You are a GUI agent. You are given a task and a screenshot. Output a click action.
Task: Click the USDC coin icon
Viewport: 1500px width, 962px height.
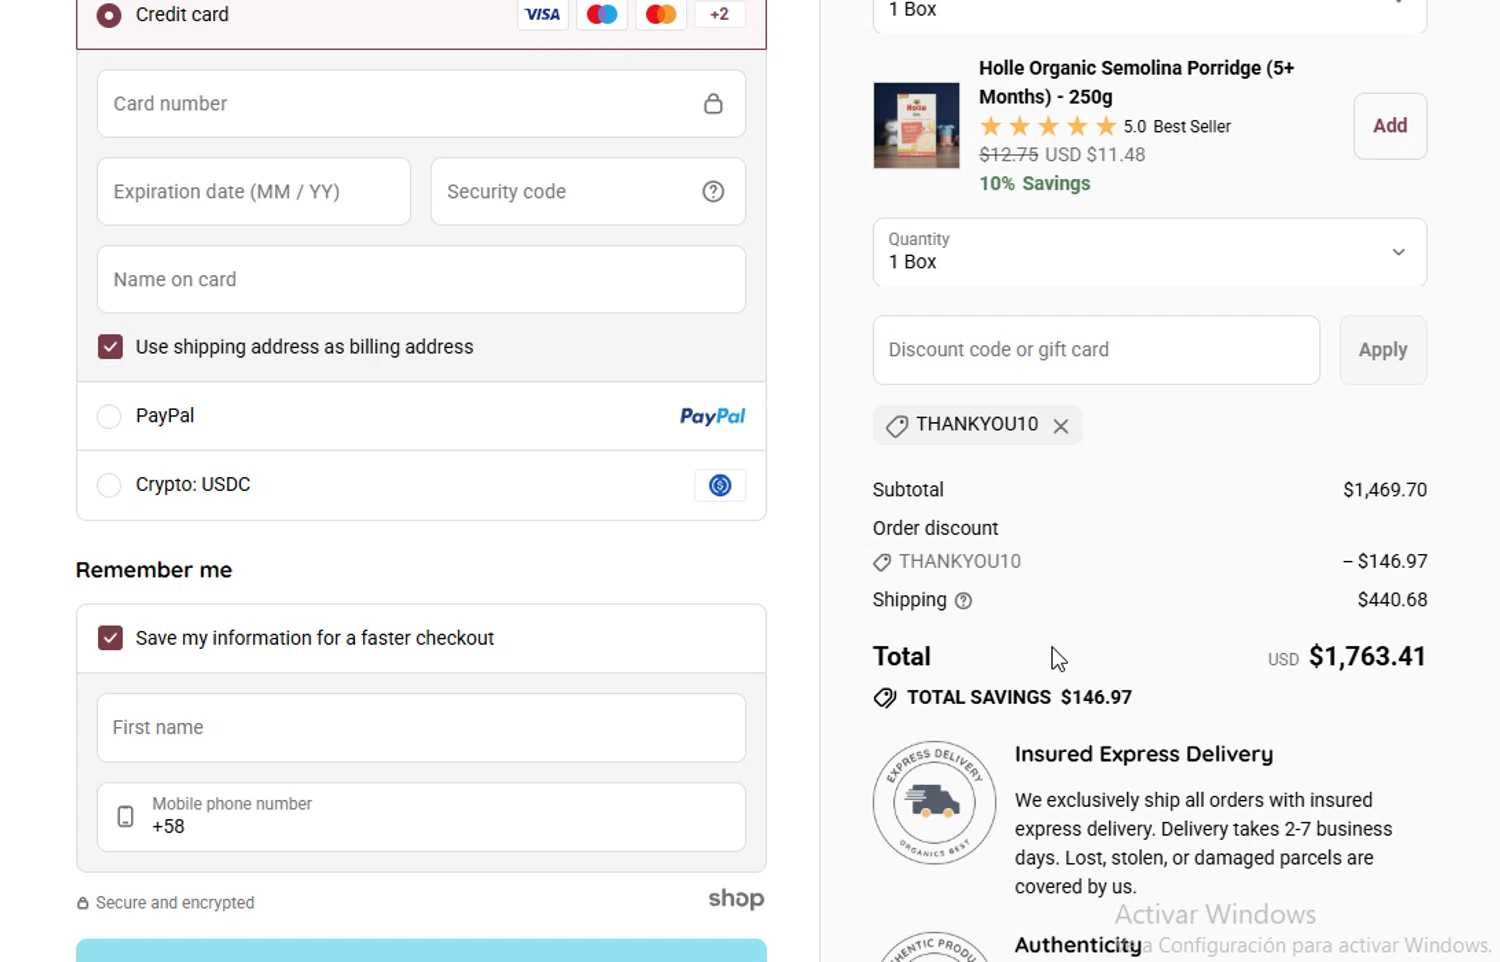[720, 485]
